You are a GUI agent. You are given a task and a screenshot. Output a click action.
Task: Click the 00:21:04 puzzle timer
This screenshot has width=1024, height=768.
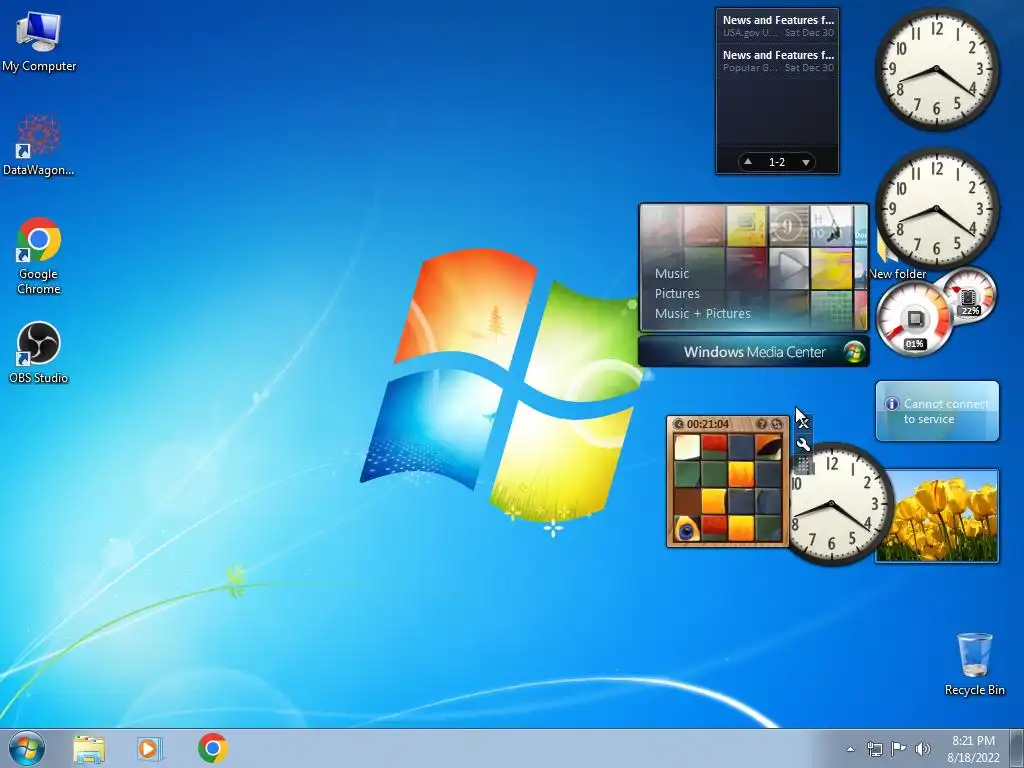pyautogui.click(x=708, y=424)
